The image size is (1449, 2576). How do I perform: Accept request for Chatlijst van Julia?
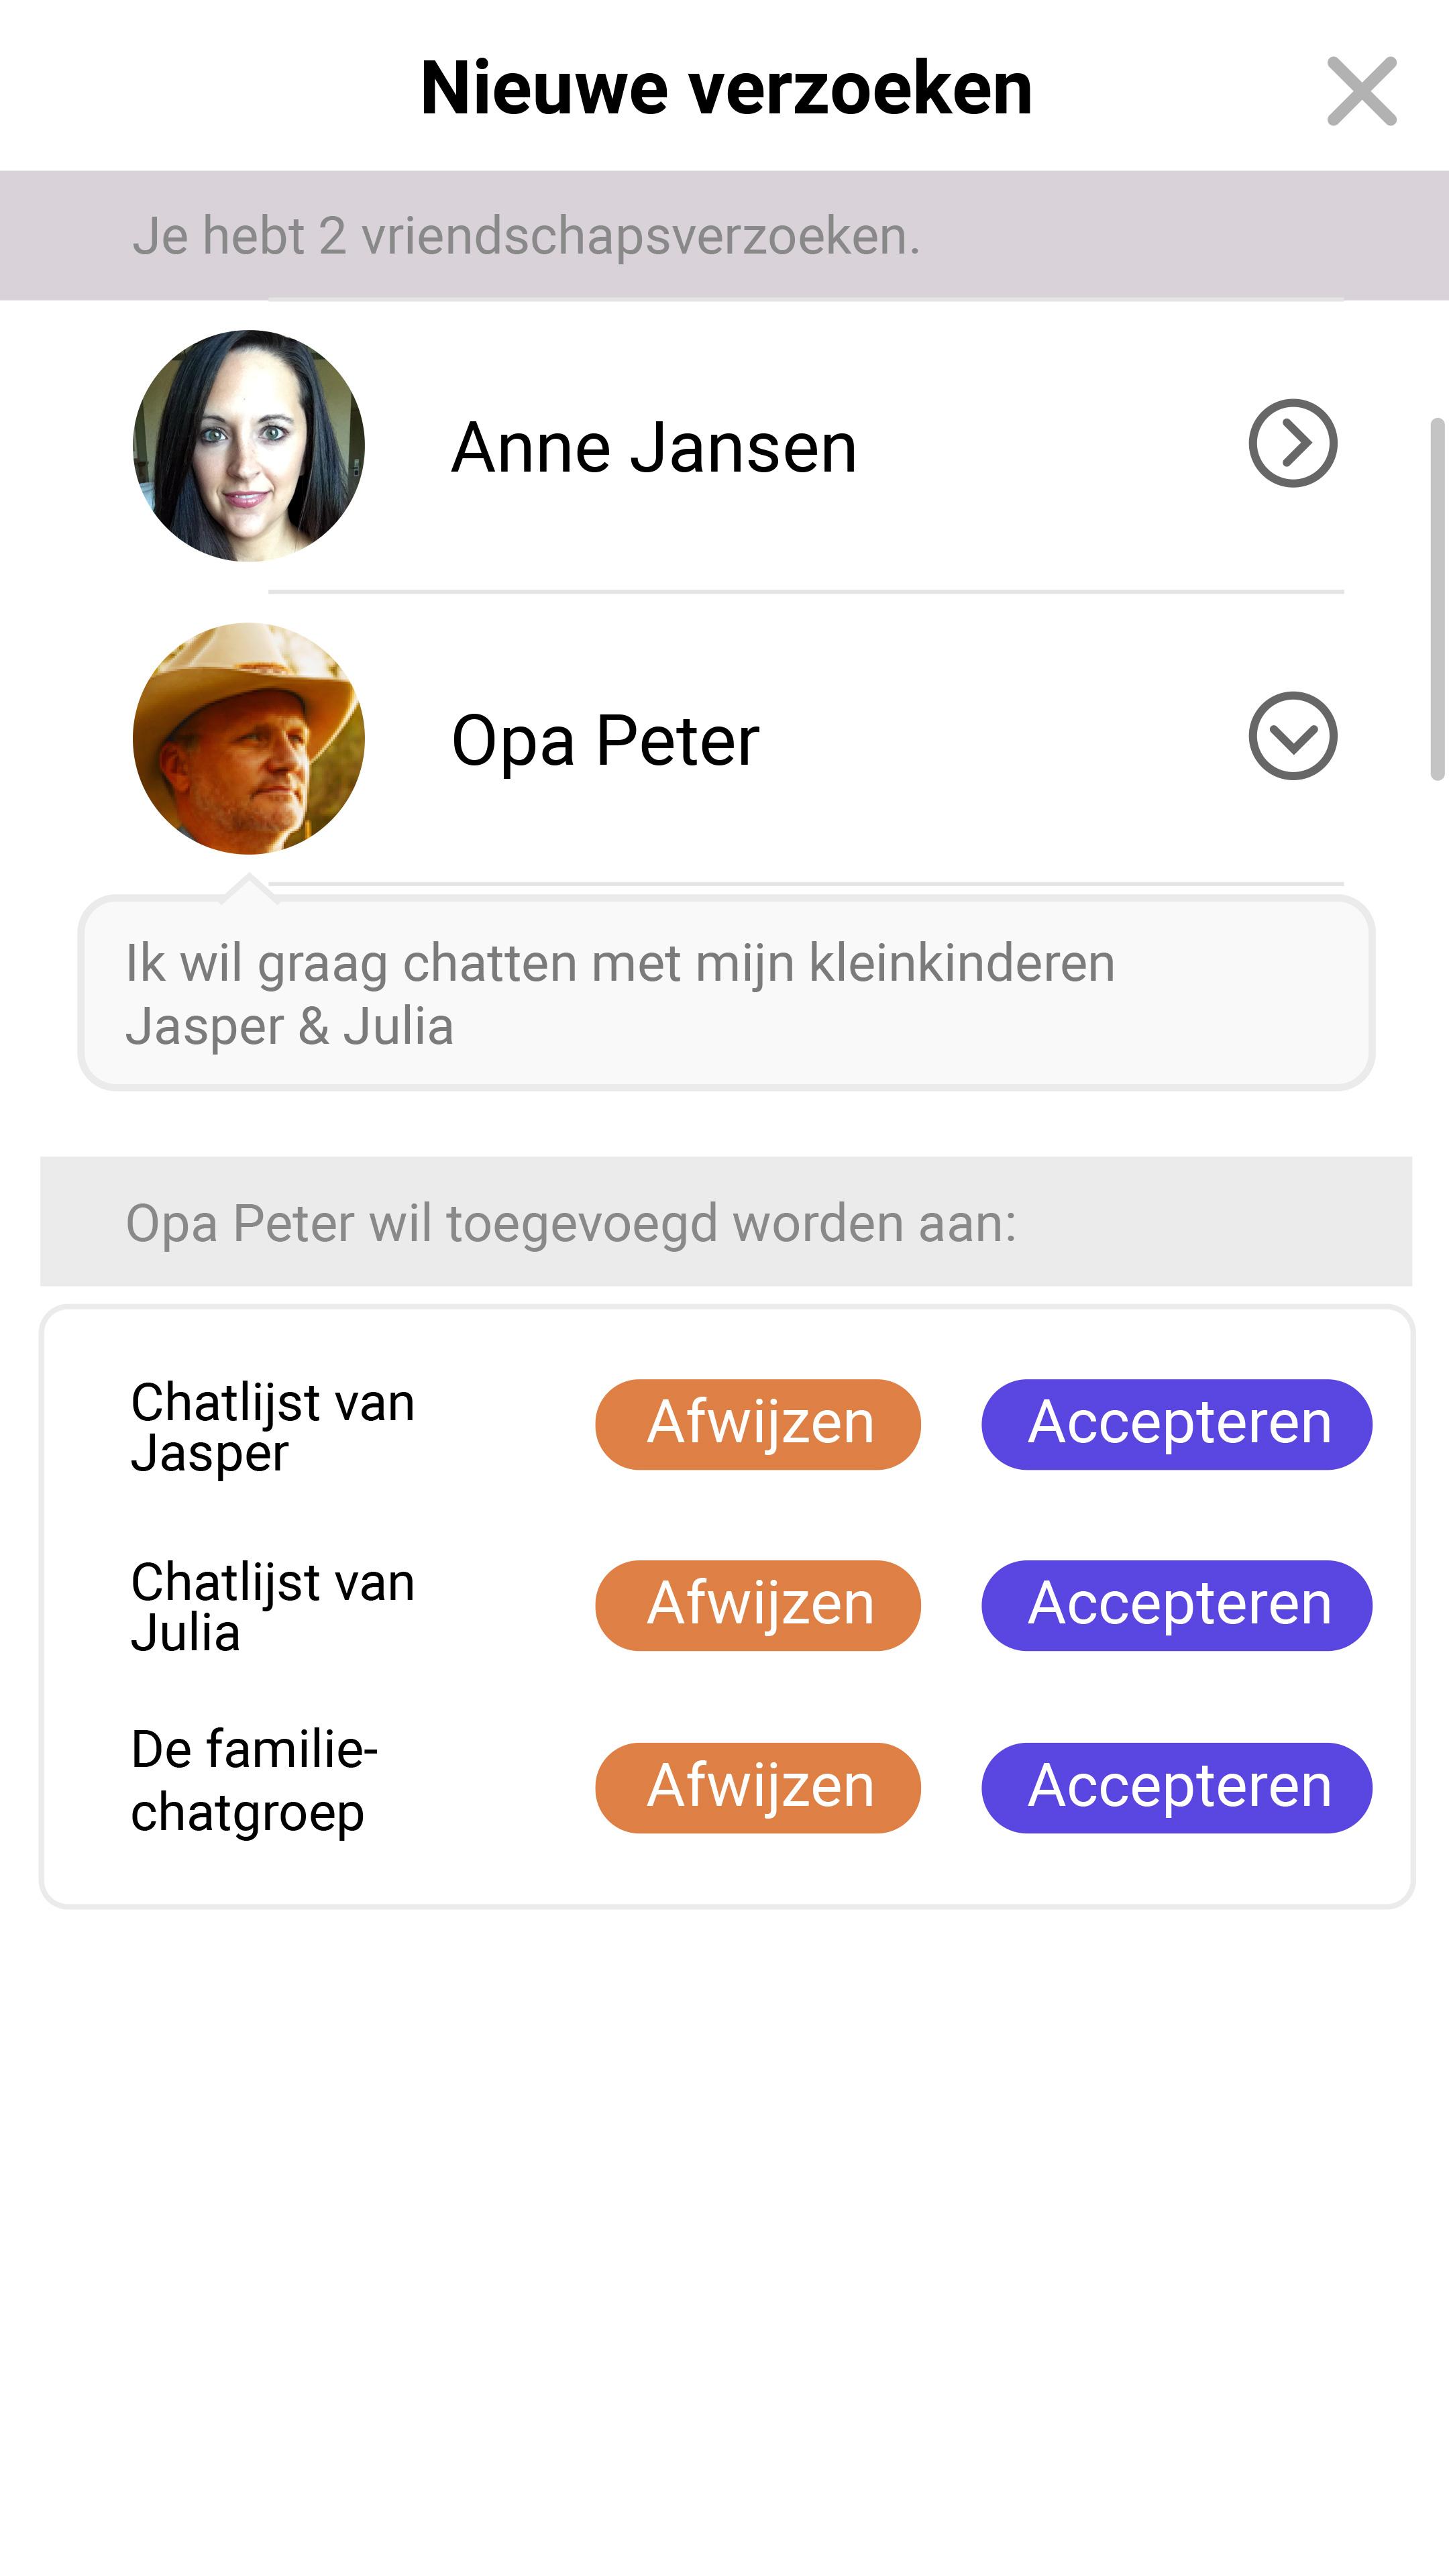(1176, 1605)
